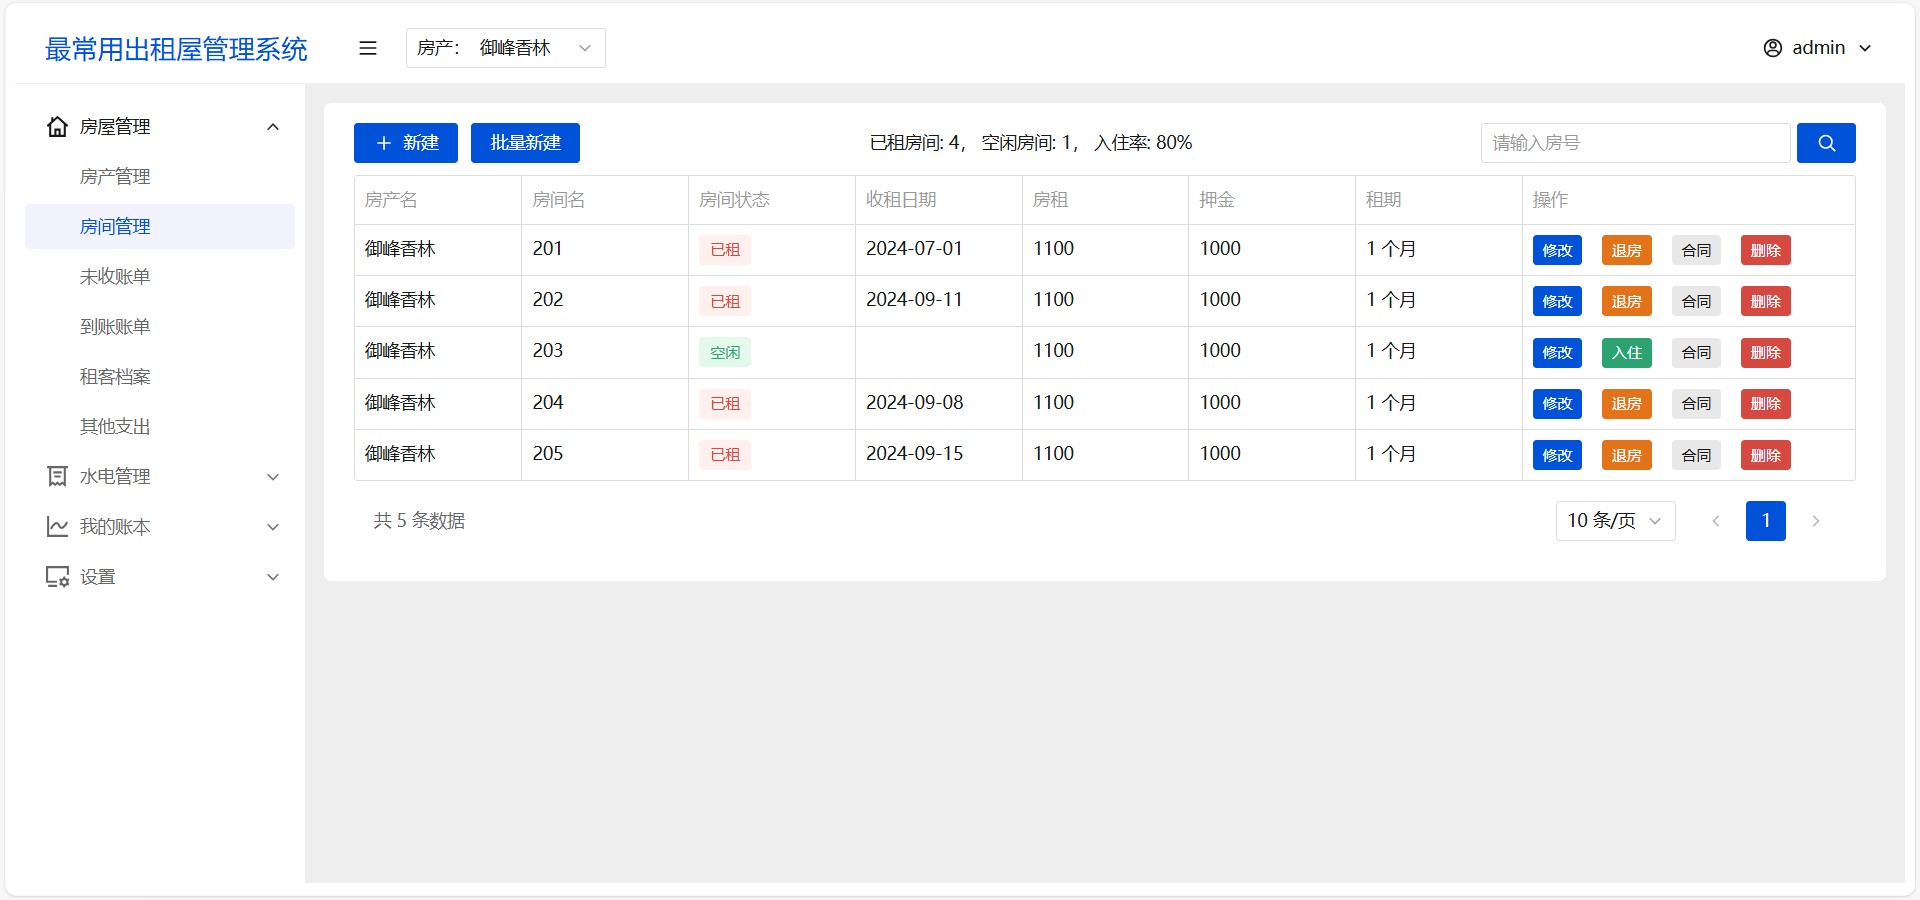Click page number 1 in pagination

click(1766, 521)
